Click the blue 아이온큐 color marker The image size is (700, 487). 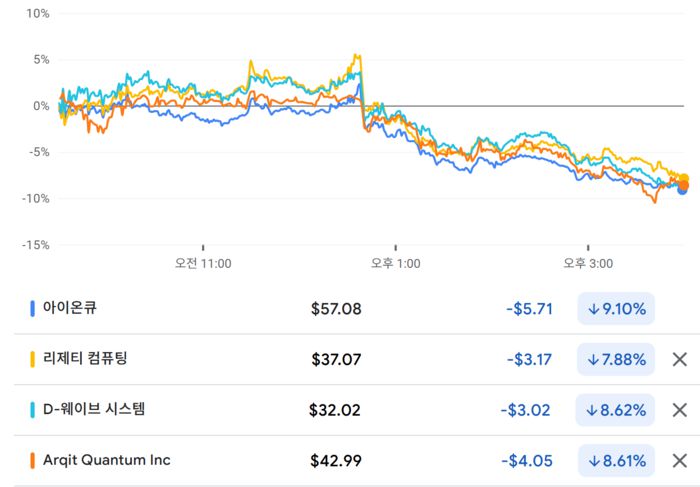coord(33,309)
